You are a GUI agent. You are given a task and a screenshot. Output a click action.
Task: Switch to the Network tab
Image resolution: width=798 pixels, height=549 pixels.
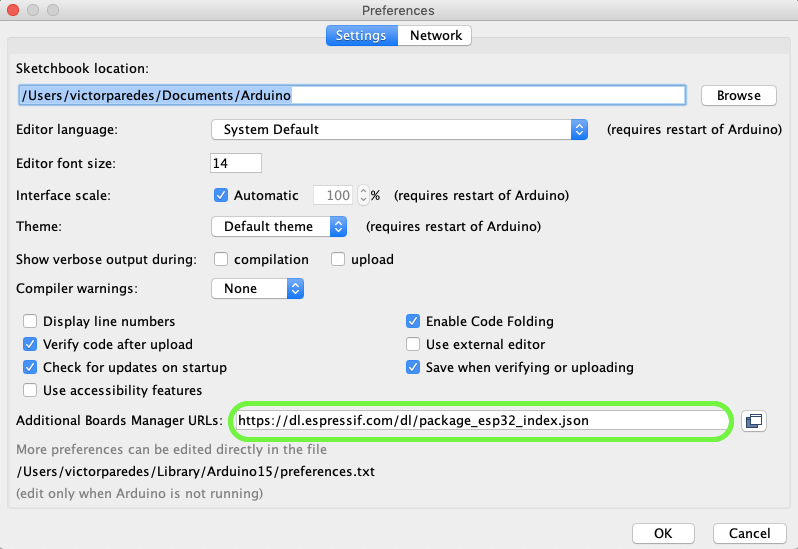pos(435,35)
